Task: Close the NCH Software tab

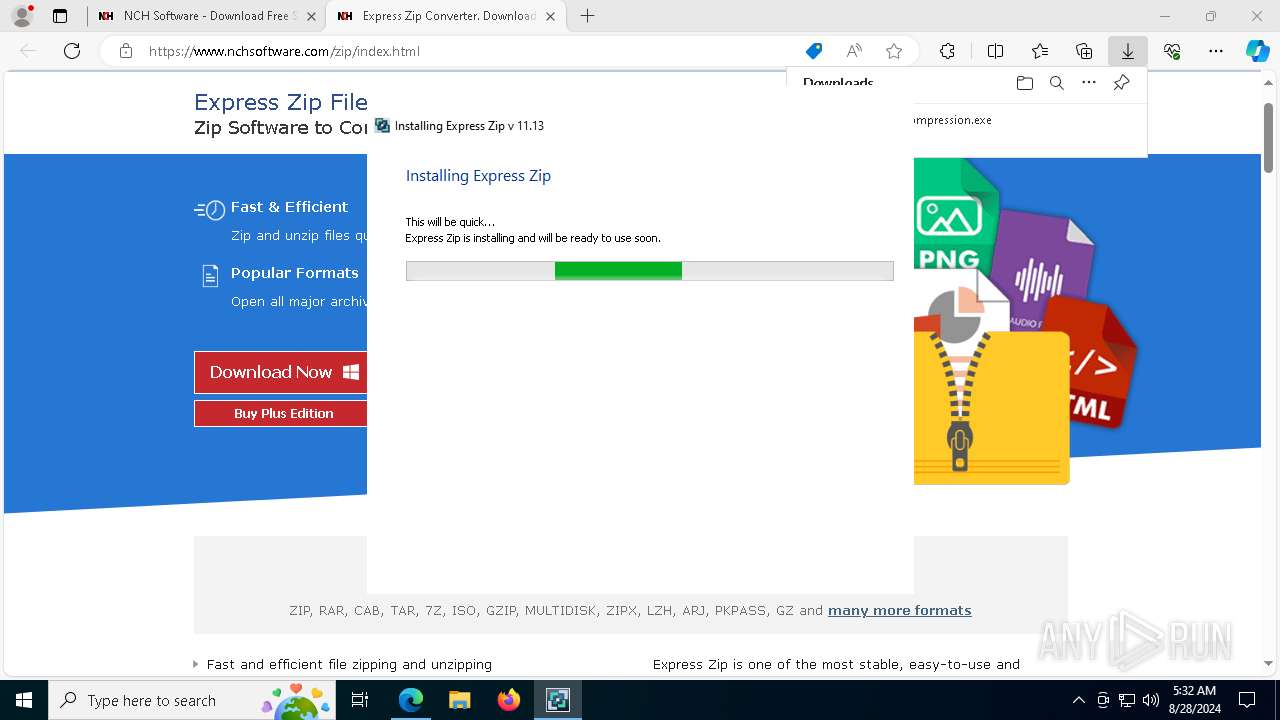Action: point(311,16)
